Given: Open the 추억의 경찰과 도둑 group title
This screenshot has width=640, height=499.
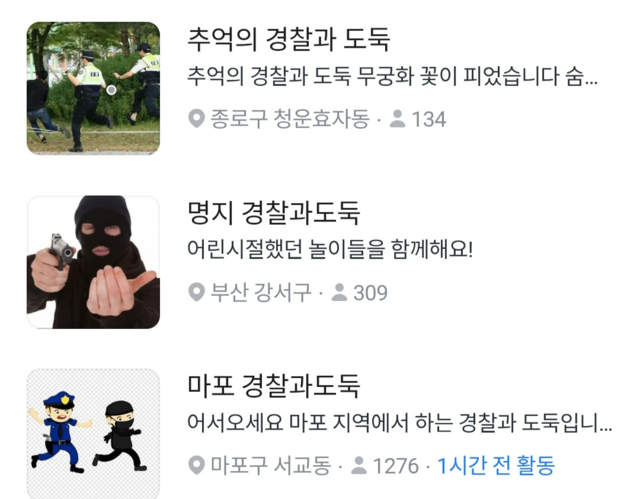Looking at the screenshot, I should [x=289, y=39].
